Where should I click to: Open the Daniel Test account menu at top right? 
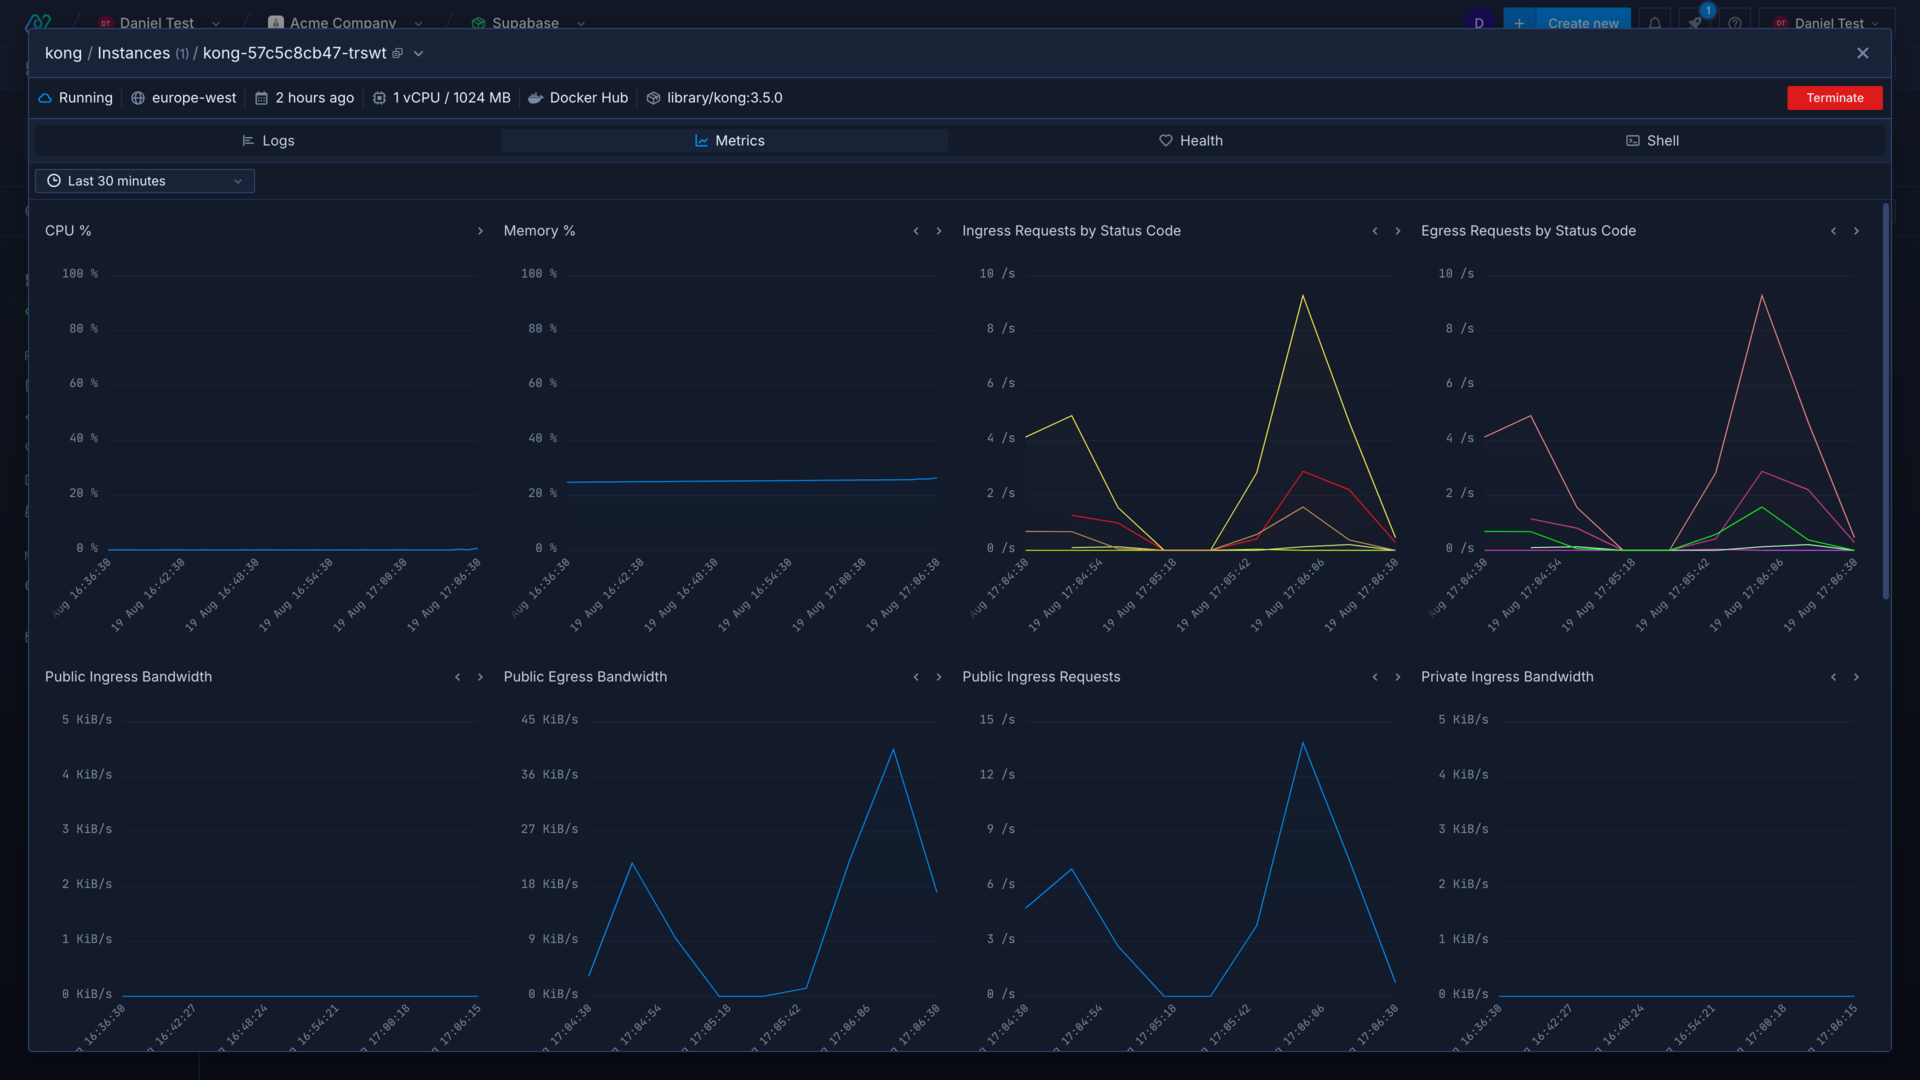pyautogui.click(x=1826, y=22)
